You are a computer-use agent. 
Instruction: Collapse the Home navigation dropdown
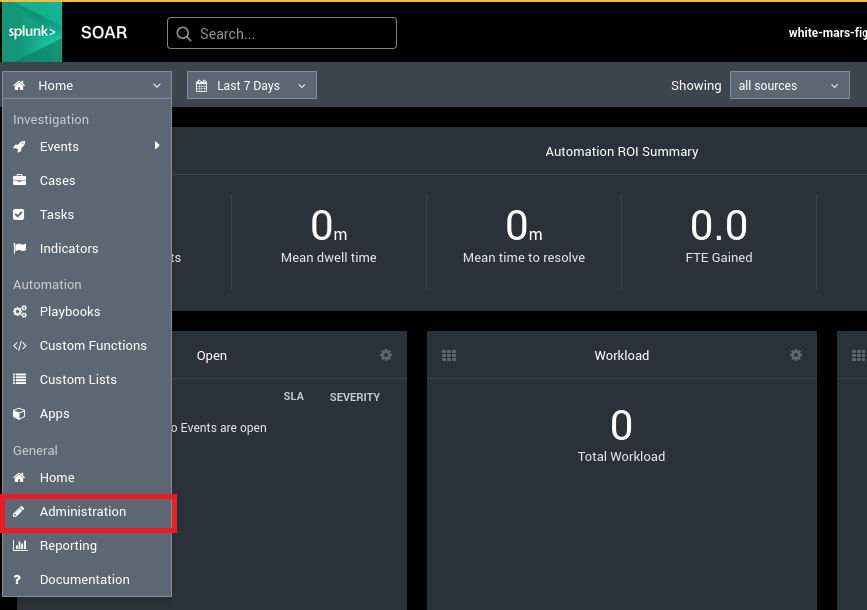point(87,86)
